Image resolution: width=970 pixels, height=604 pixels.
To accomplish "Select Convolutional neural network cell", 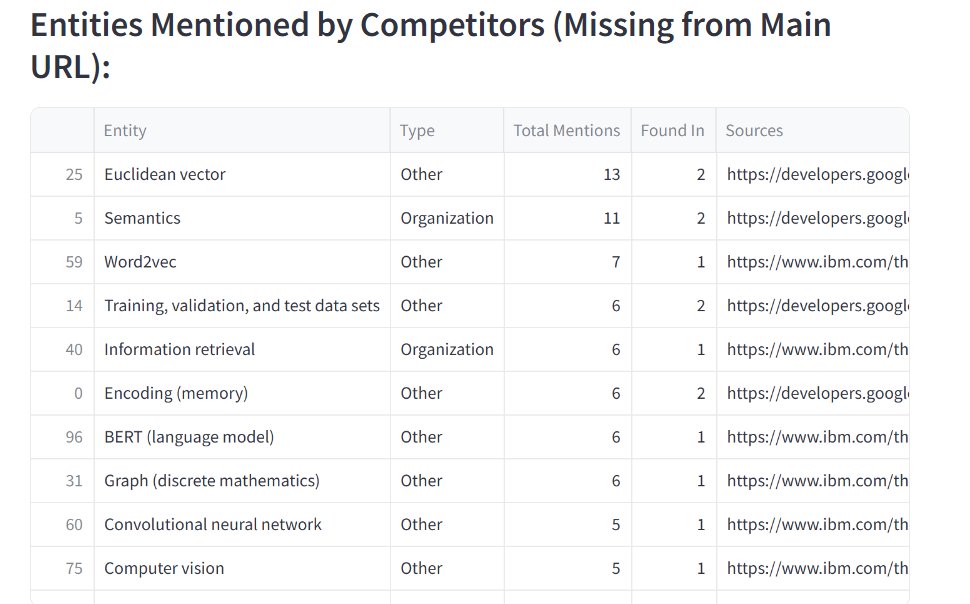I will (x=242, y=525).
